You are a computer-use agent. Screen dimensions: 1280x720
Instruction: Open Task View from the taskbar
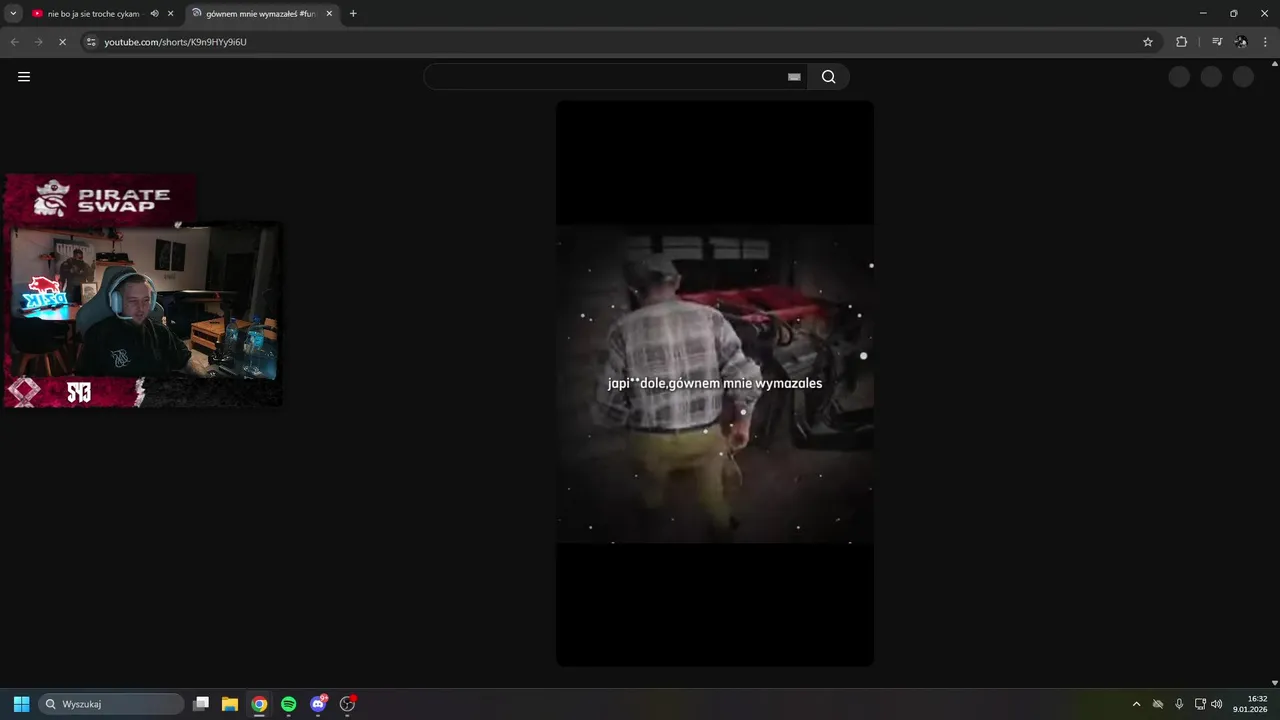201,704
